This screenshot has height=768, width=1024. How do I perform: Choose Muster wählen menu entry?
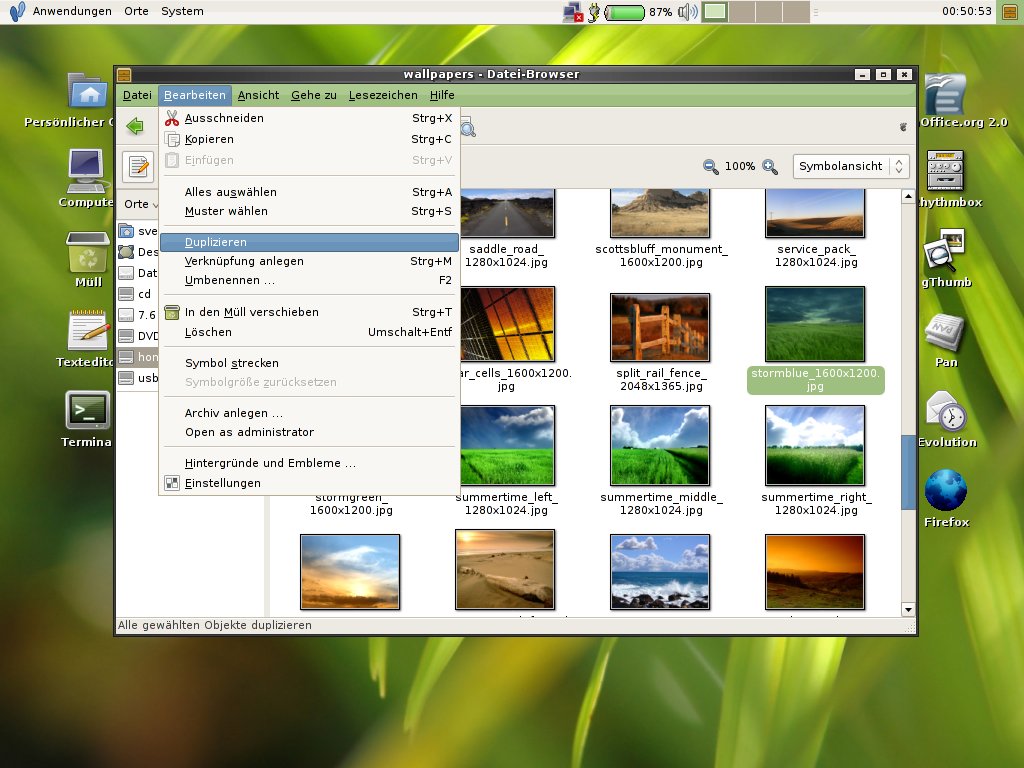(x=309, y=211)
